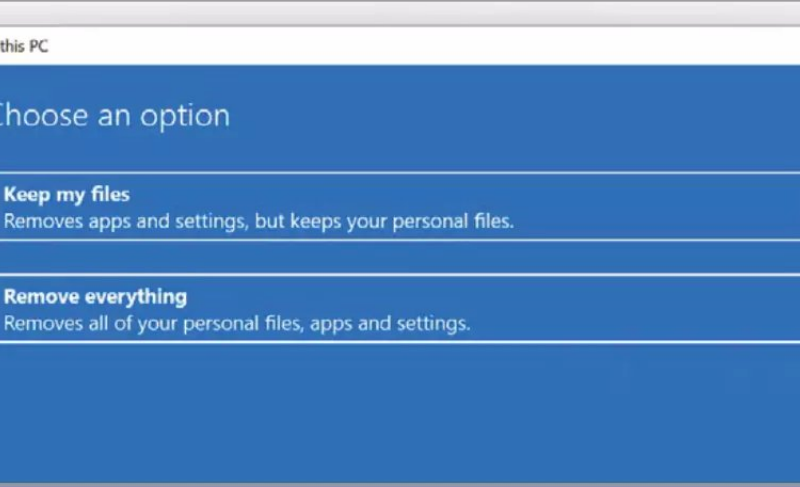The image size is (800, 487).
Task: Click the "this PC" window title text
Action: coord(24,46)
